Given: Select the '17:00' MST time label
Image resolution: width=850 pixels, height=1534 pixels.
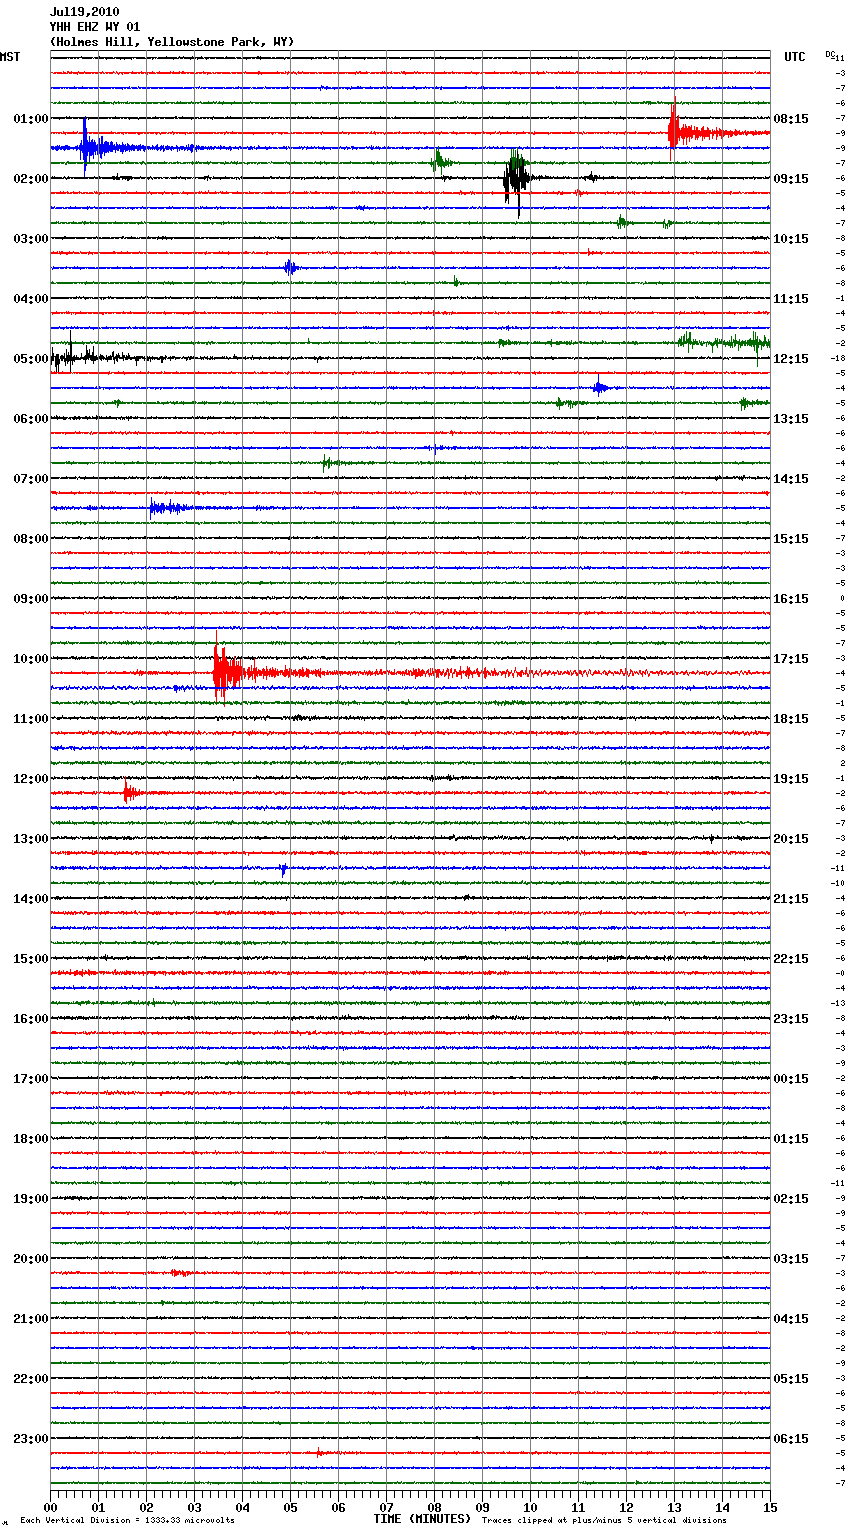Looking at the screenshot, I should (x=31, y=1079).
